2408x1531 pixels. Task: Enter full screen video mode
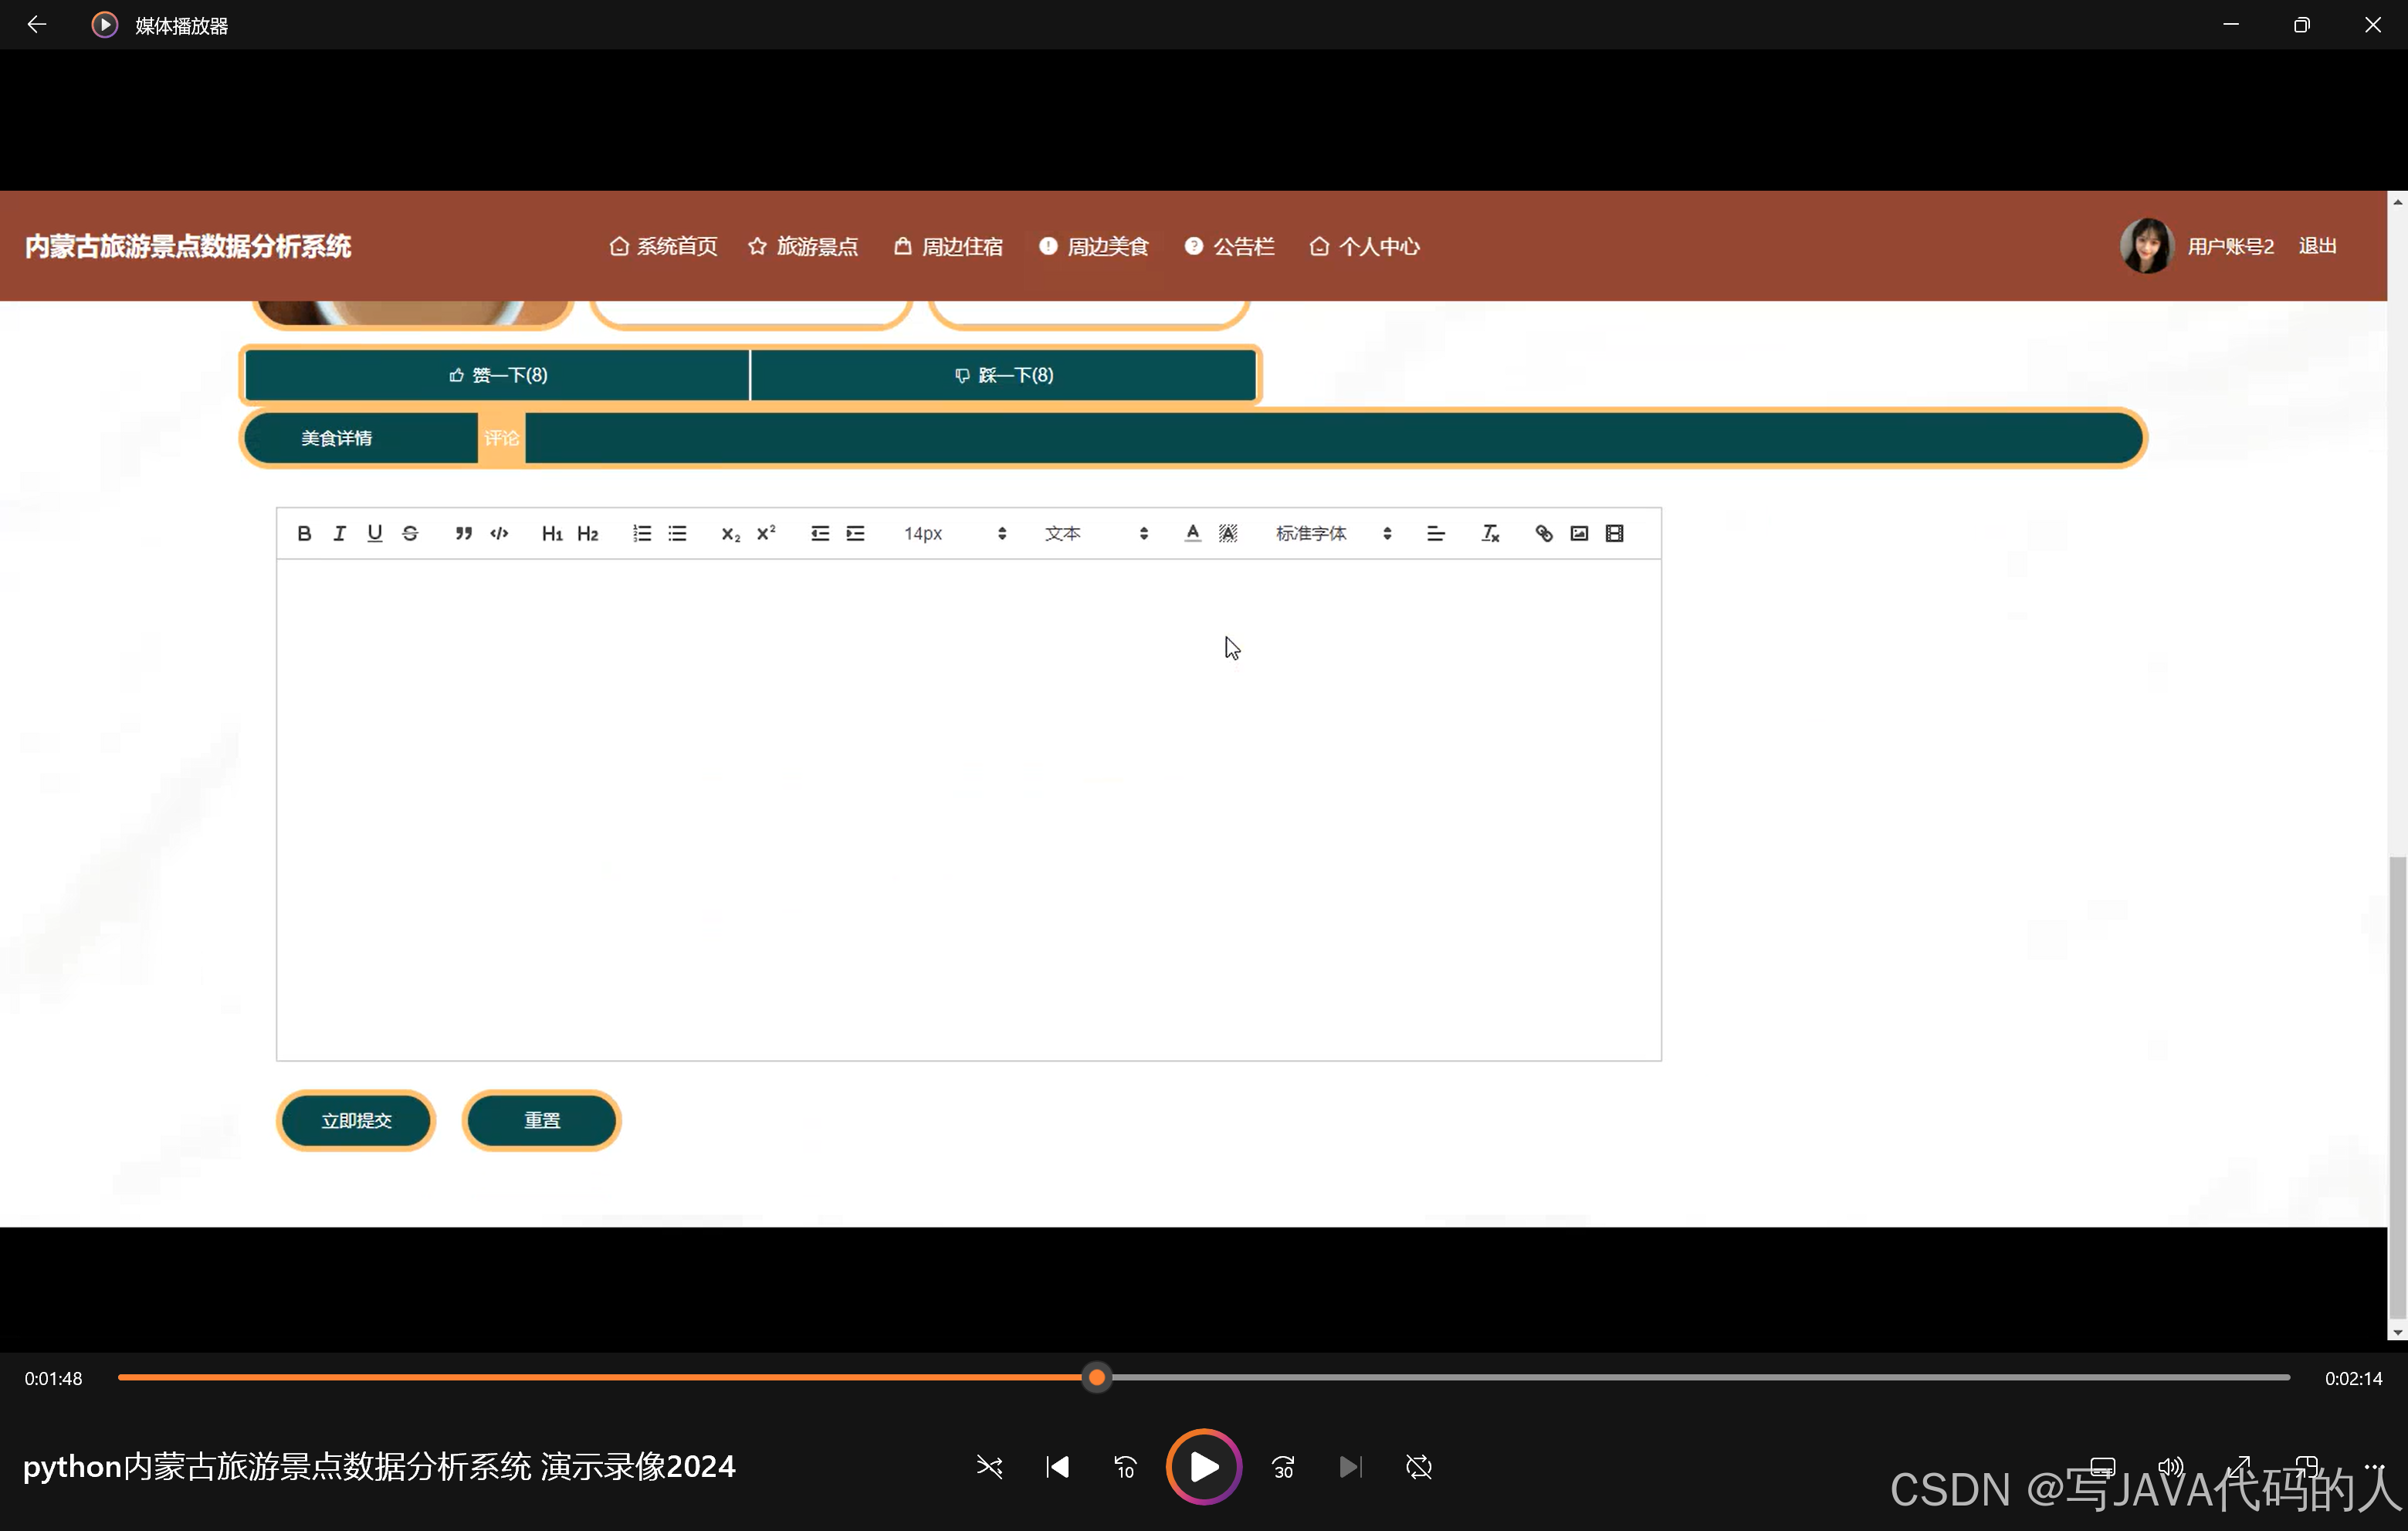2239,1467
